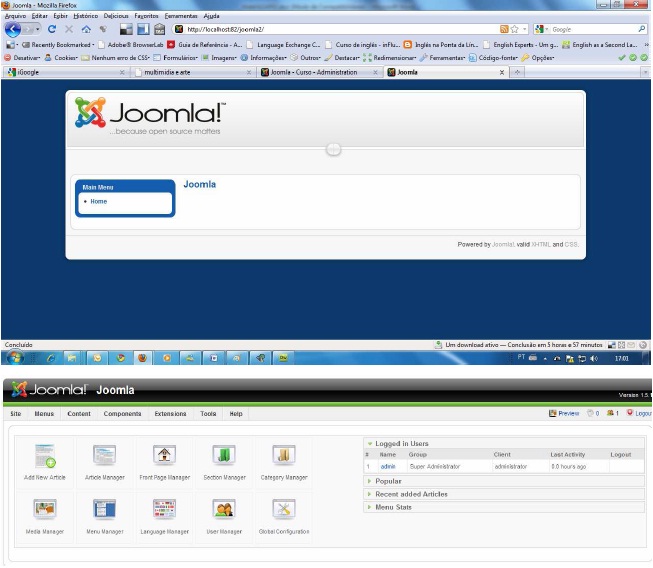Open the admin Site menu
This screenshot has height=568, width=653.
[16, 414]
